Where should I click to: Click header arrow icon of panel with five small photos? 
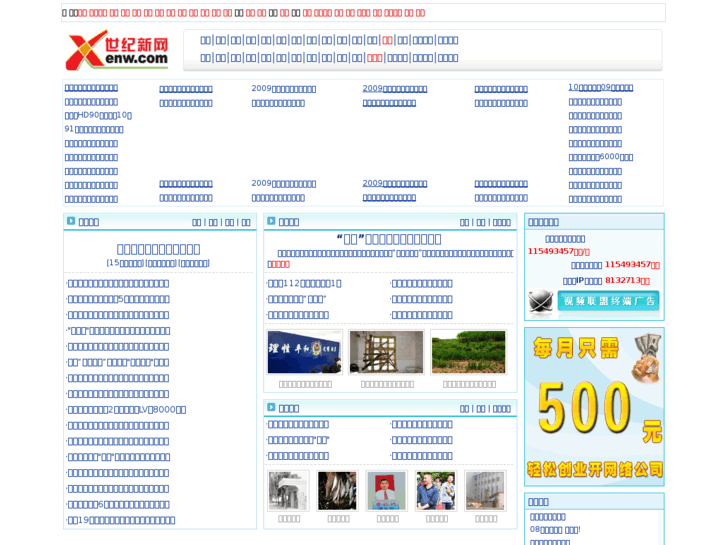point(271,408)
